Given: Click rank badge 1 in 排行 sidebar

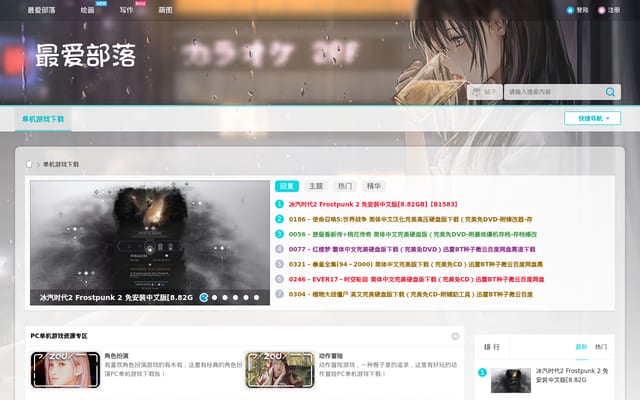Looking at the screenshot, I should click(482, 372).
